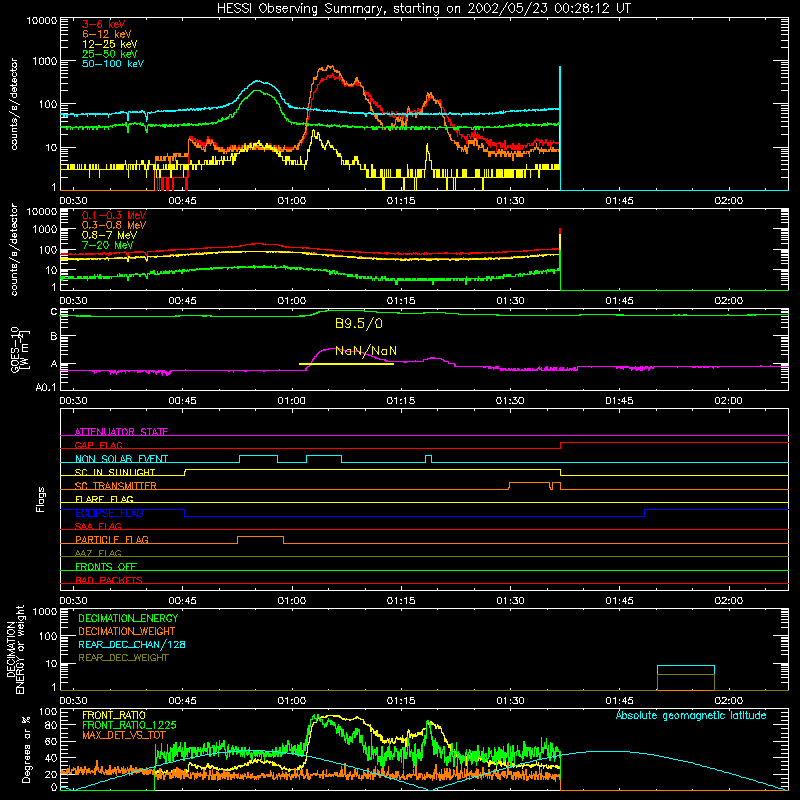Click the cyan data-gap spike in top panel

point(560,128)
